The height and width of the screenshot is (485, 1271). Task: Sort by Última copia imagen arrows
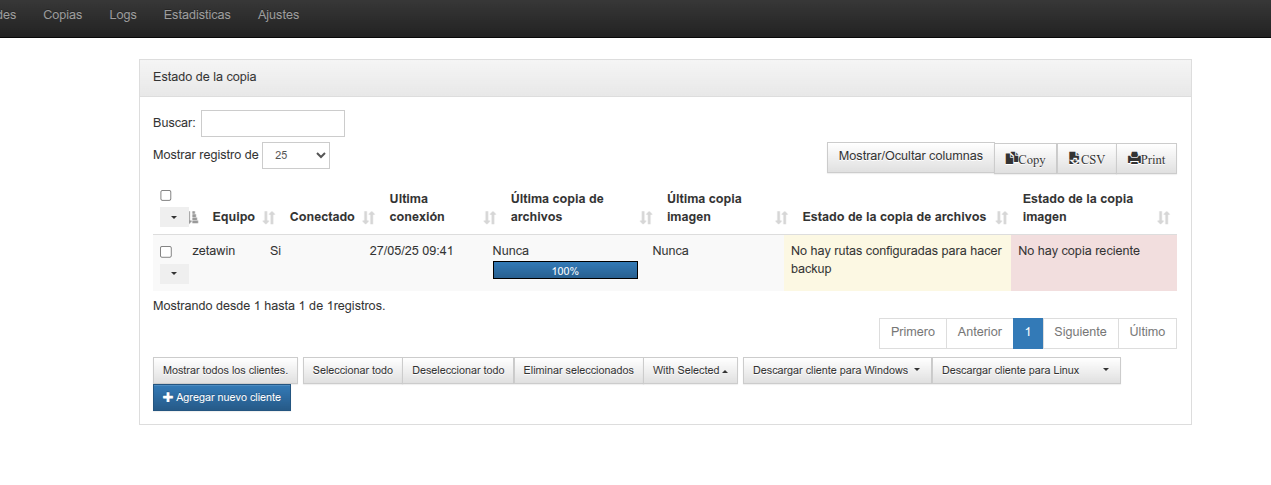tap(782, 217)
